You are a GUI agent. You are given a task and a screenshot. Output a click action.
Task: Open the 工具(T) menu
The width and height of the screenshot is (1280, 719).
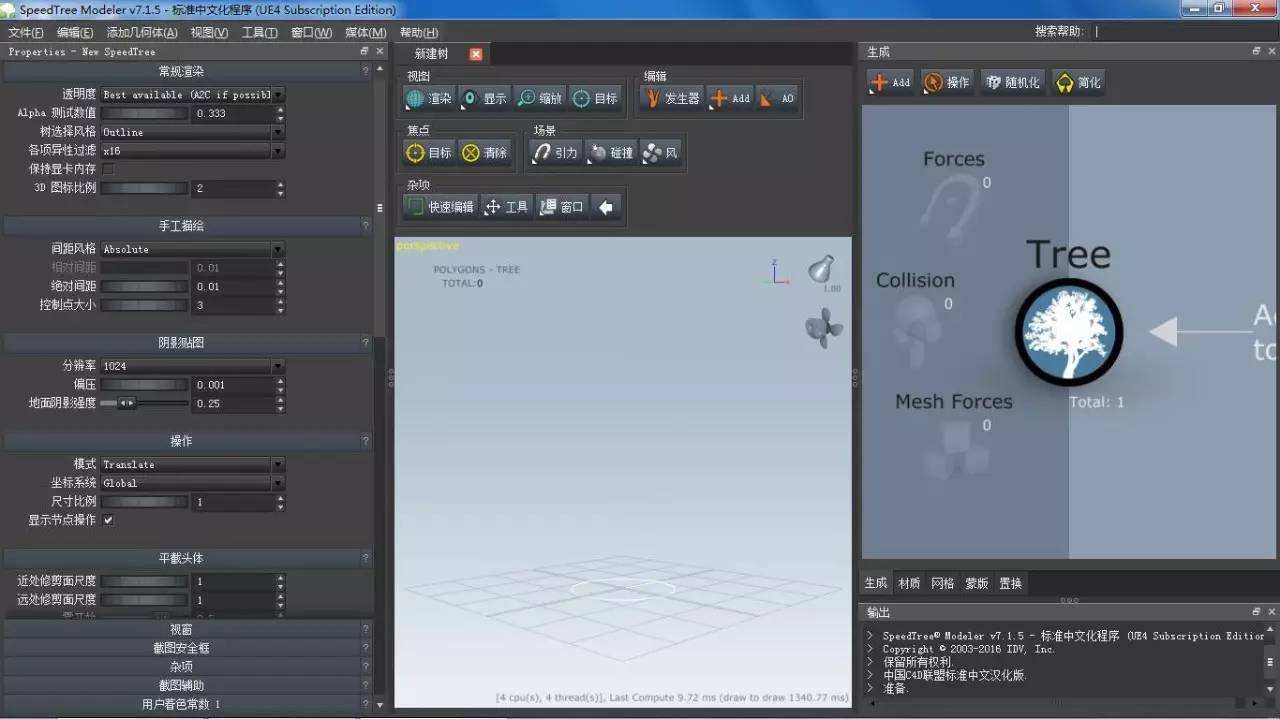coord(259,32)
